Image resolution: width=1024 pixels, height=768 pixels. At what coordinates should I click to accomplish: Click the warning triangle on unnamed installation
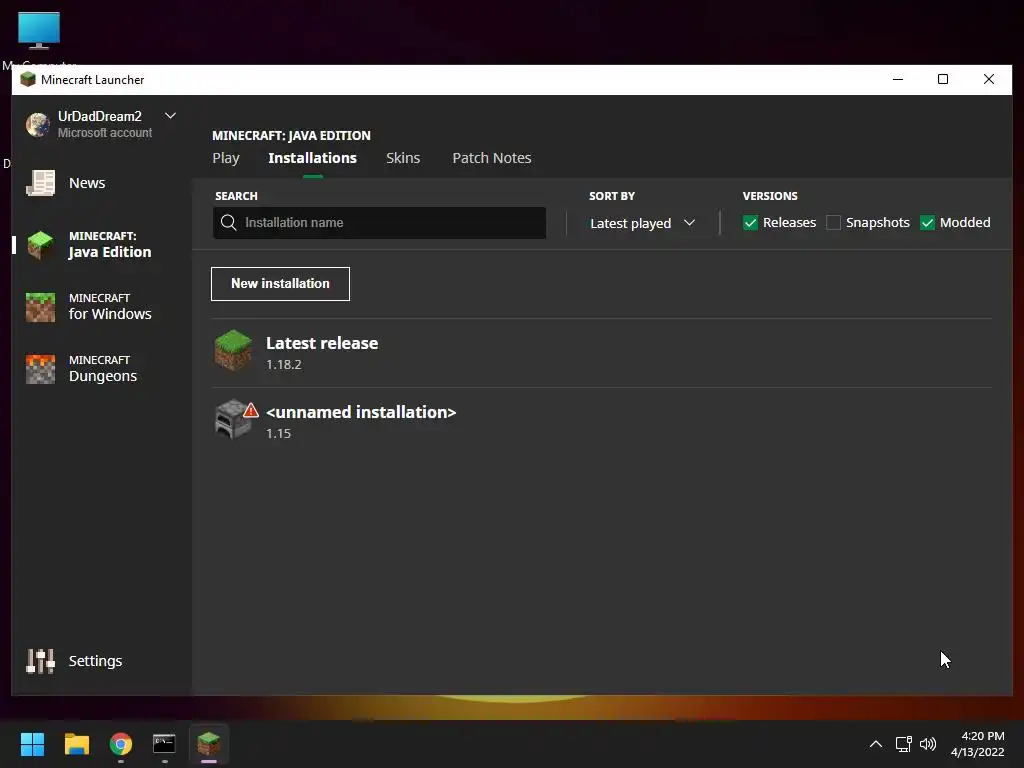point(251,411)
